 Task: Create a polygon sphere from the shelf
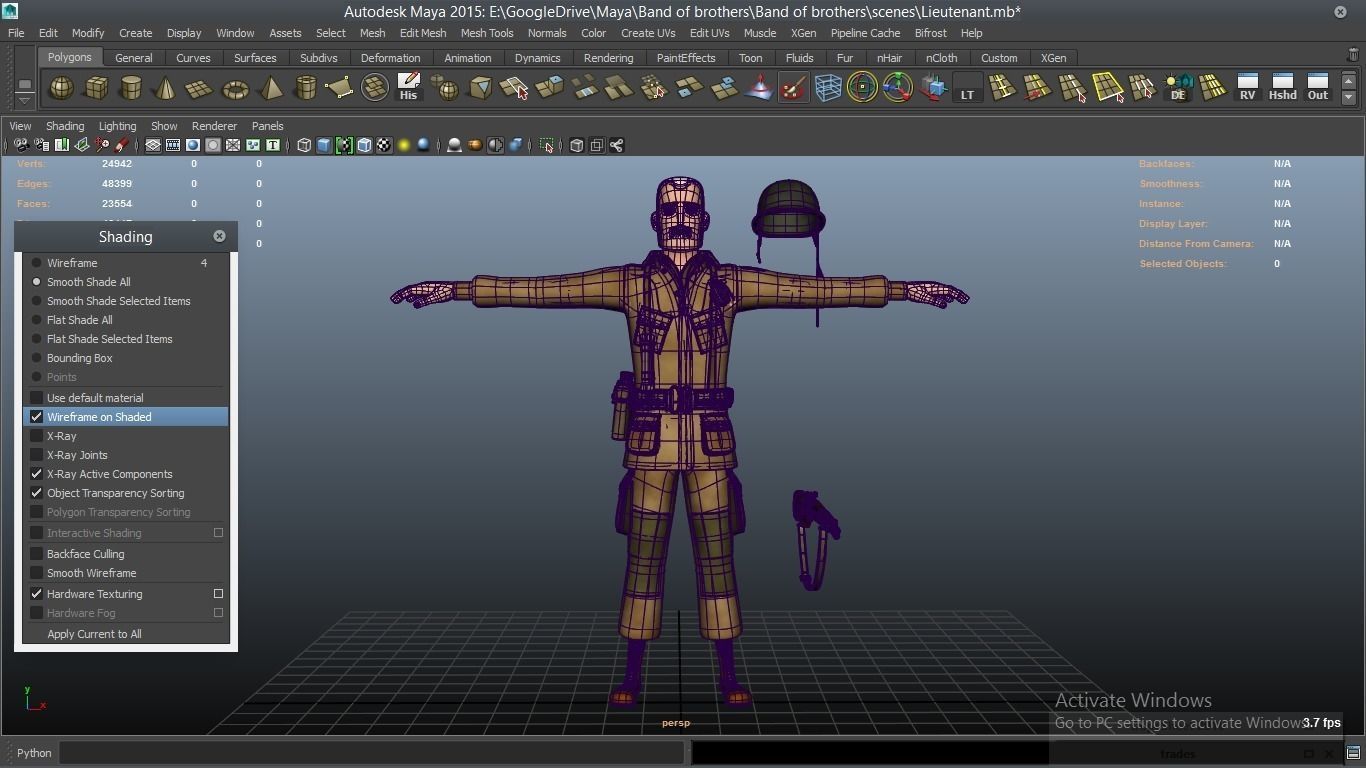click(x=62, y=88)
